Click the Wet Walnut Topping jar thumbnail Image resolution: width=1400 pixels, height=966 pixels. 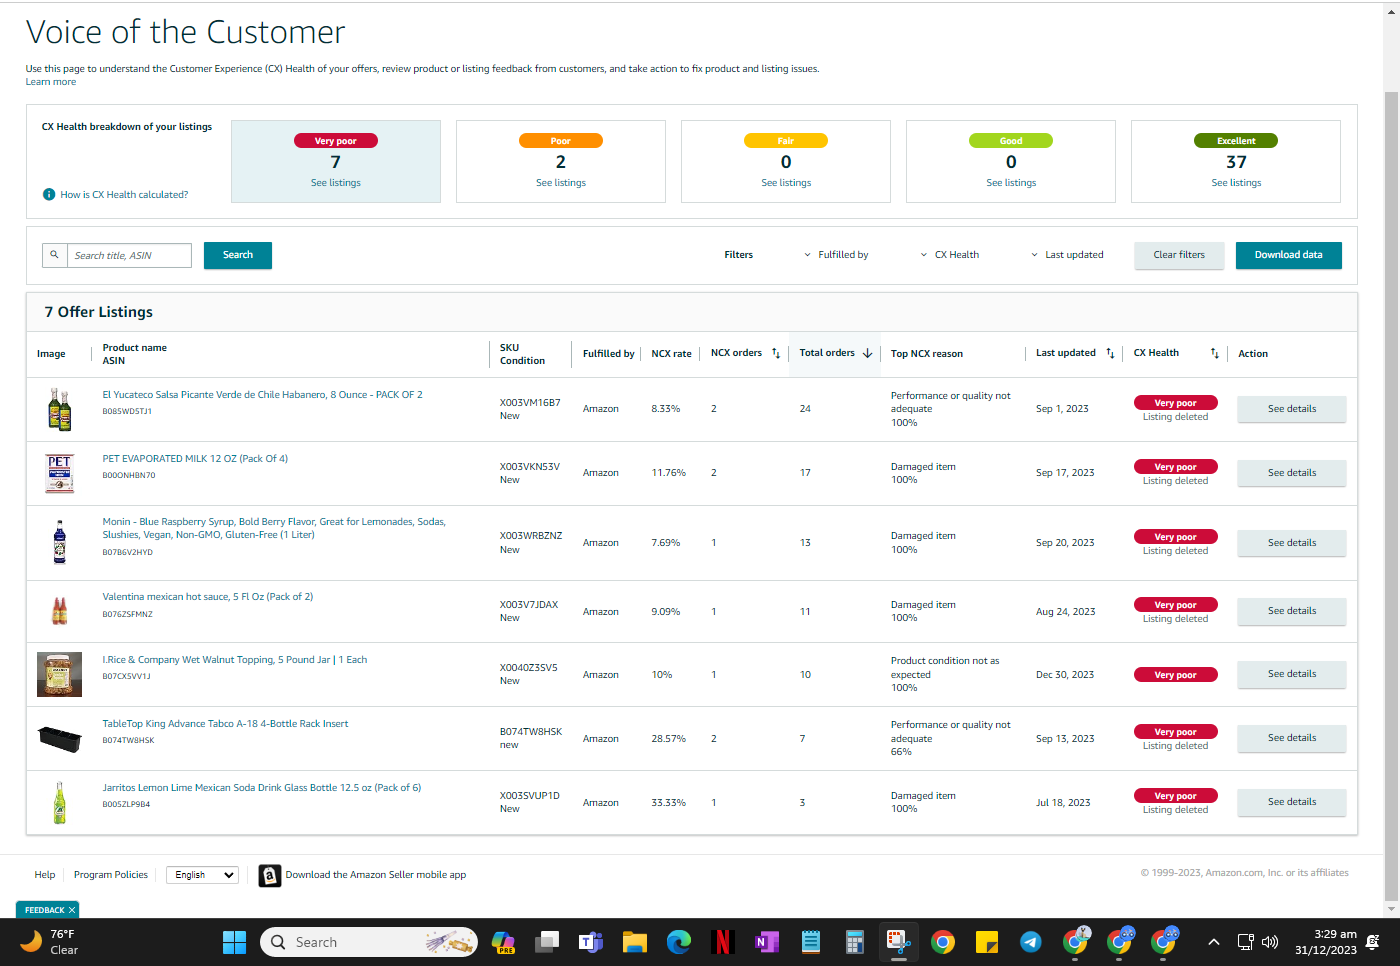click(x=59, y=675)
